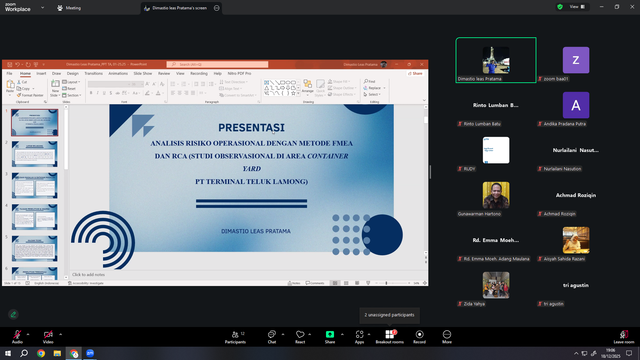This screenshot has width=640, height=360.
Task: Click the annotation pencil icon
Action: point(13,314)
